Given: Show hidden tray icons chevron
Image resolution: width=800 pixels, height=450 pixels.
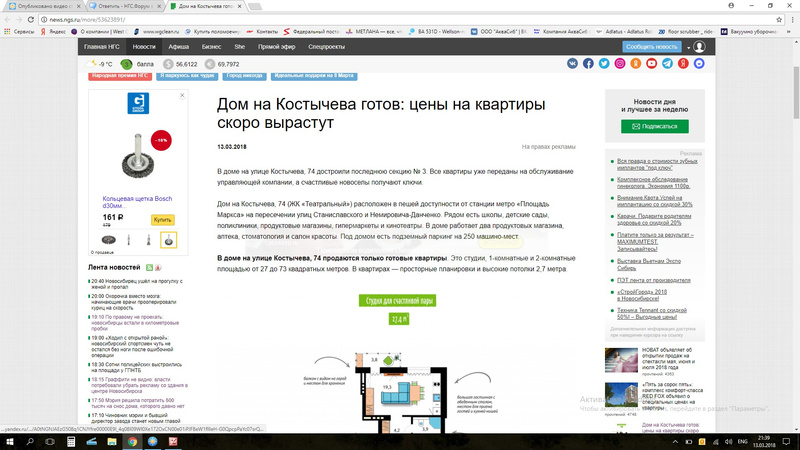Looking at the screenshot, I should click(675, 442).
